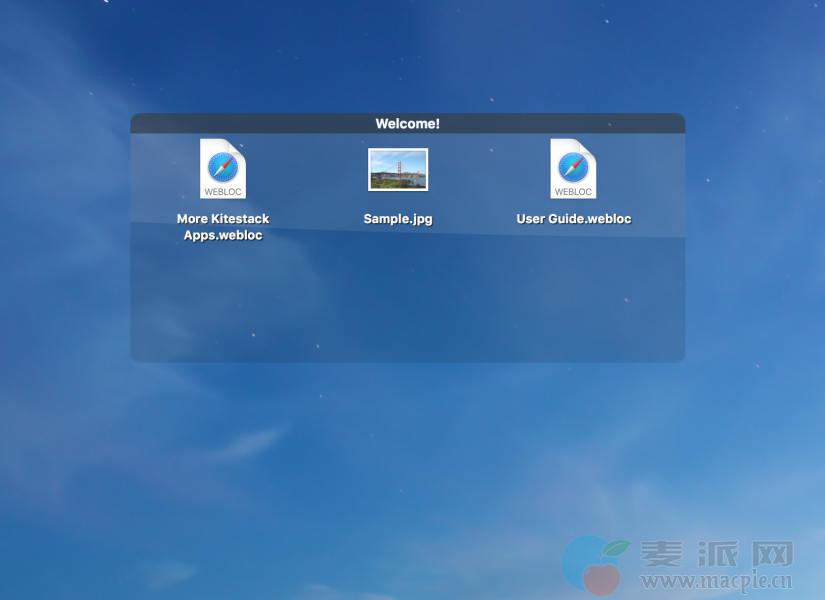Image resolution: width=825 pixels, height=600 pixels.
Task: Select the "Sample.jpg" filename label
Action: (398, 219)
